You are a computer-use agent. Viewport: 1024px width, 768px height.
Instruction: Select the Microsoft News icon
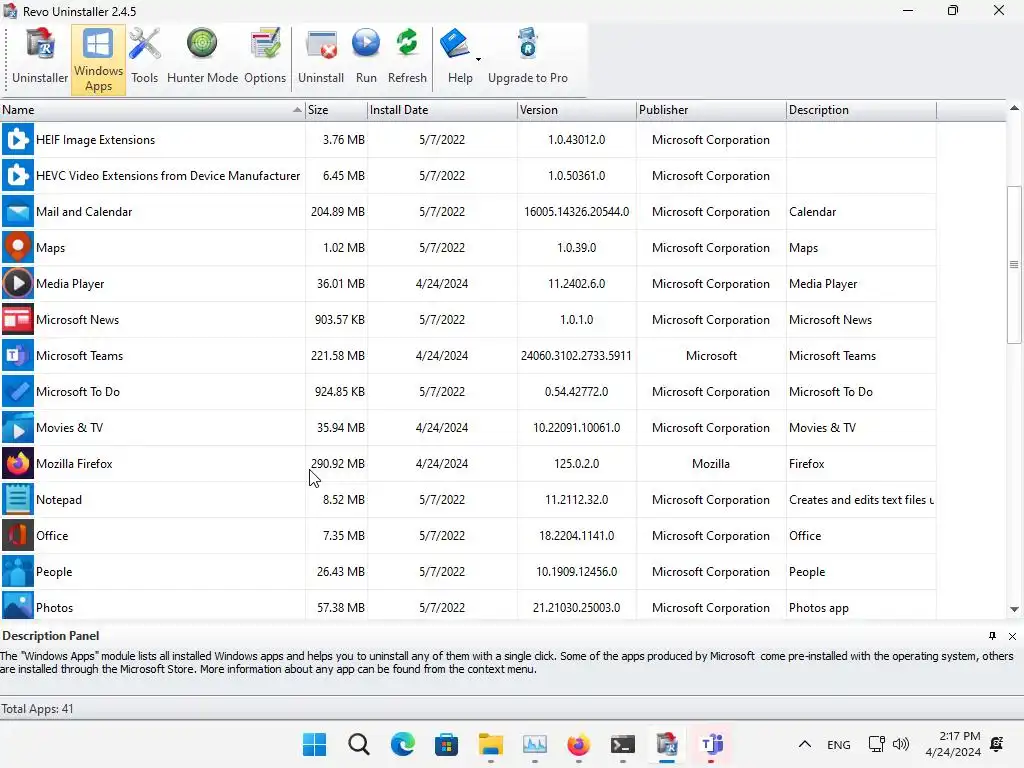[x=18, y=319]
